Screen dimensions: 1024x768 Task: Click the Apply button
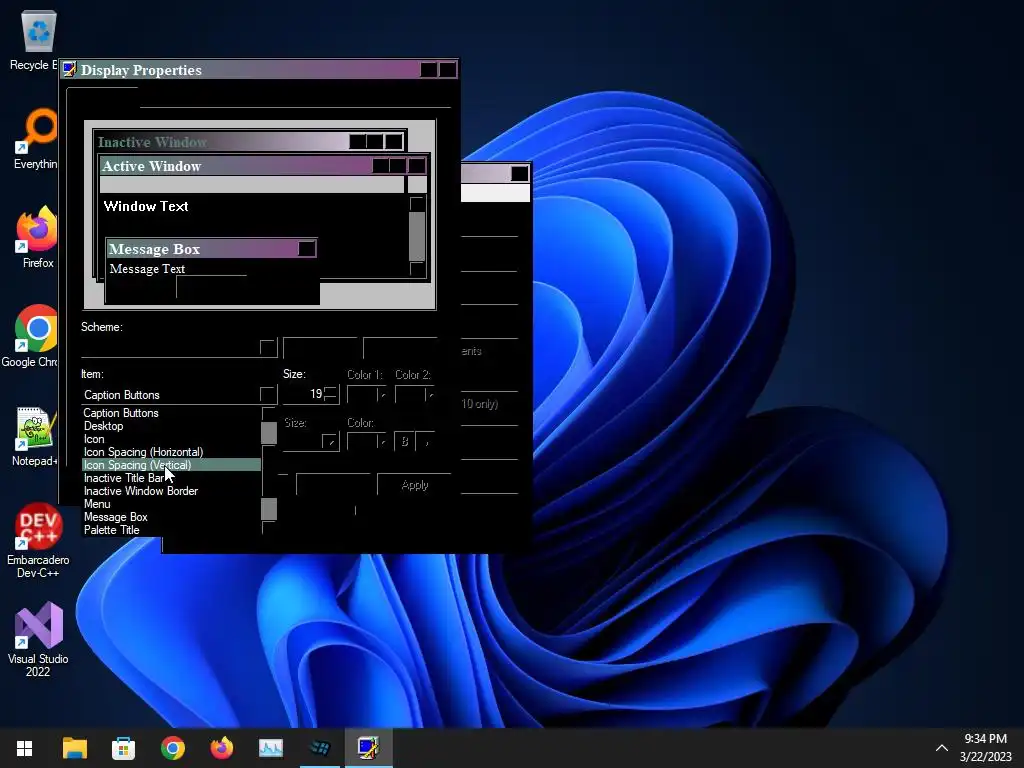pyautogui.click(x=414, y=485)
